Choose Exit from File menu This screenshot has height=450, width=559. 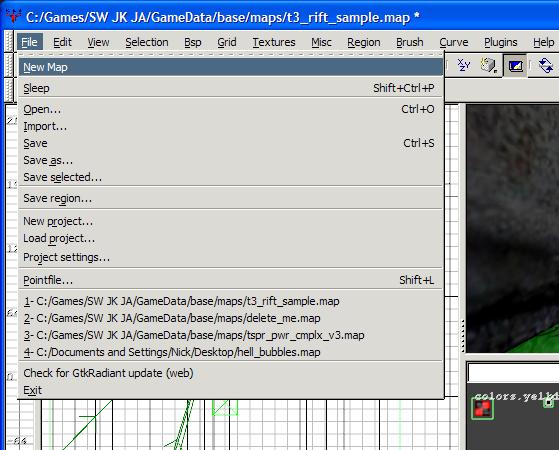coord(231,390)
